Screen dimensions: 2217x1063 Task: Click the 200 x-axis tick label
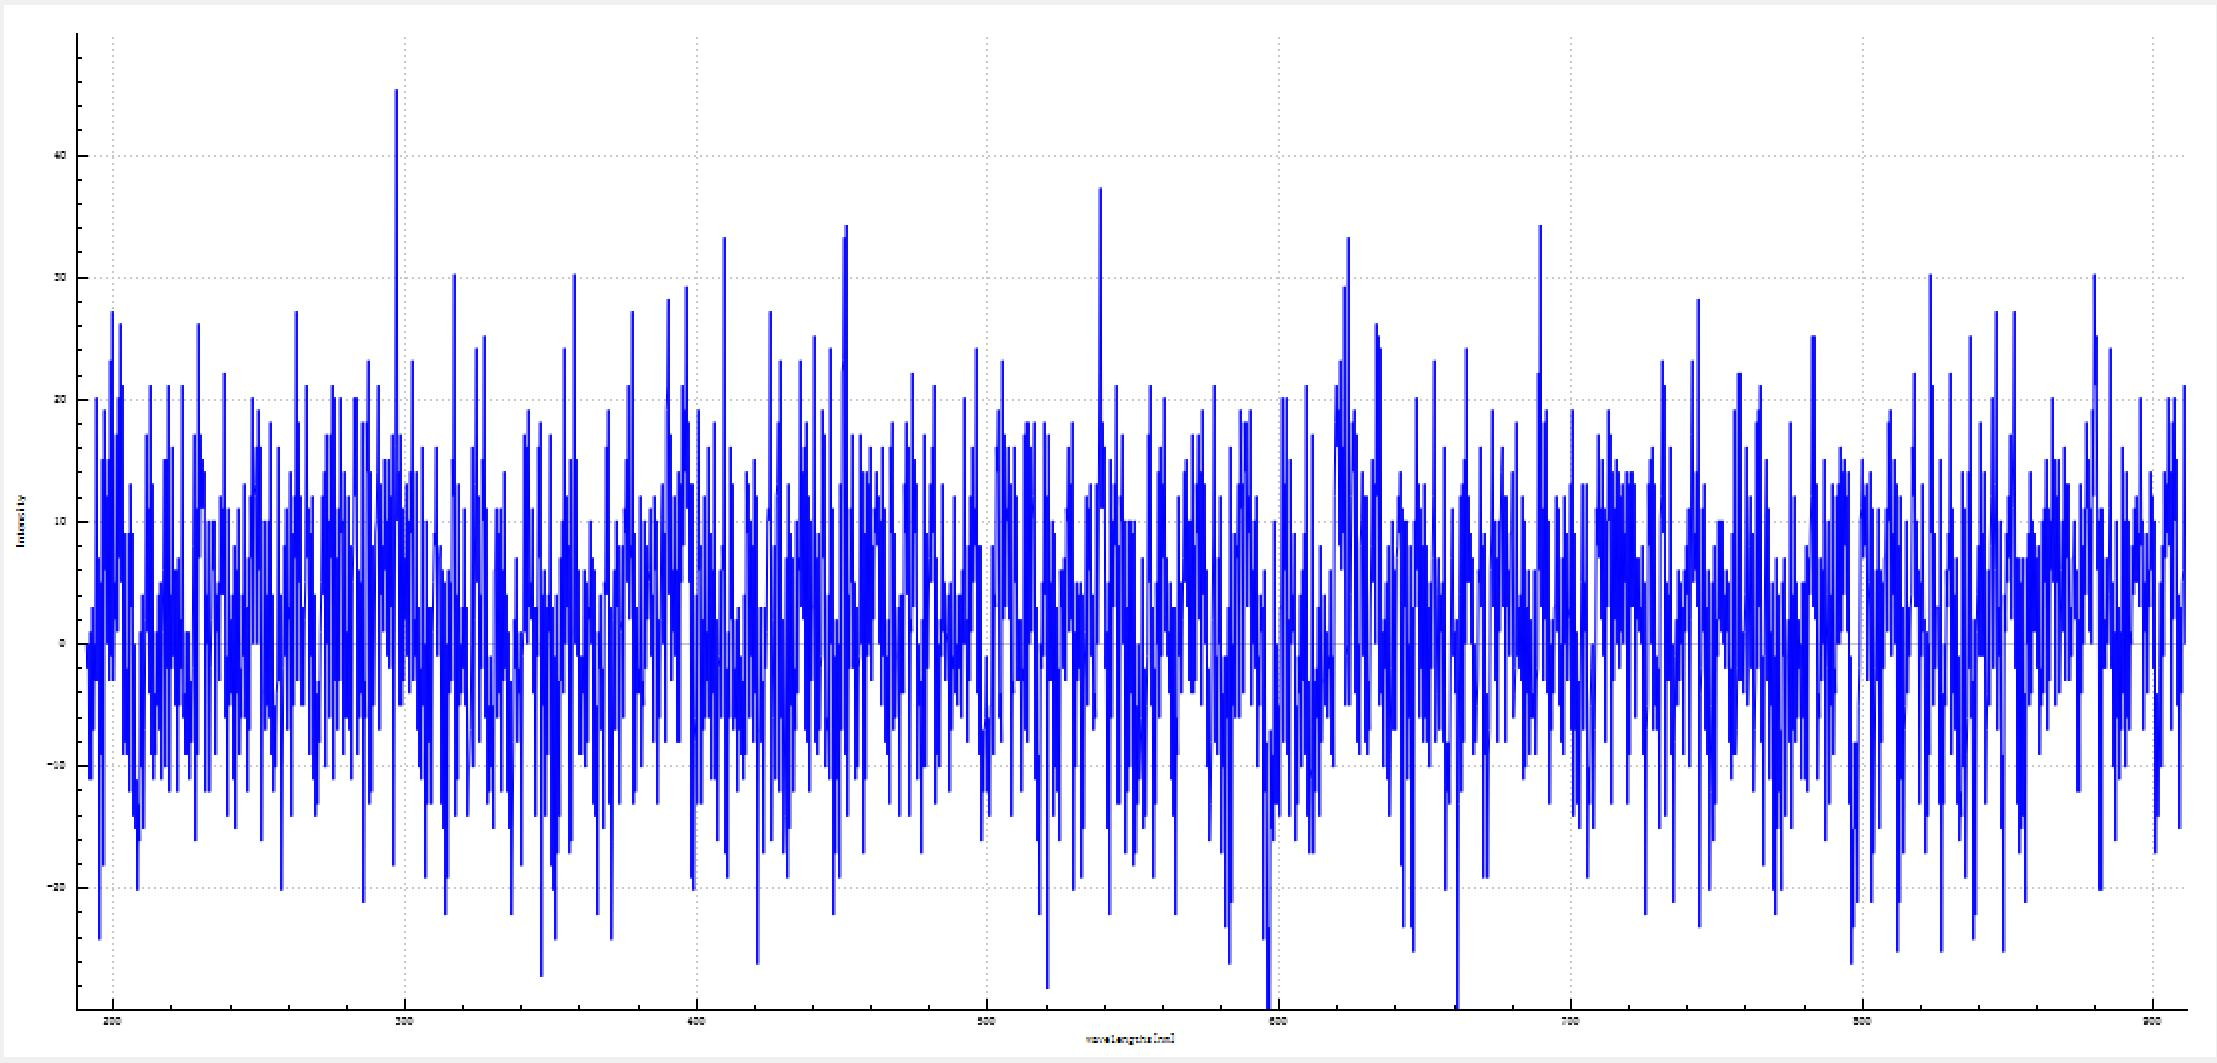(x=113, y=1021)
